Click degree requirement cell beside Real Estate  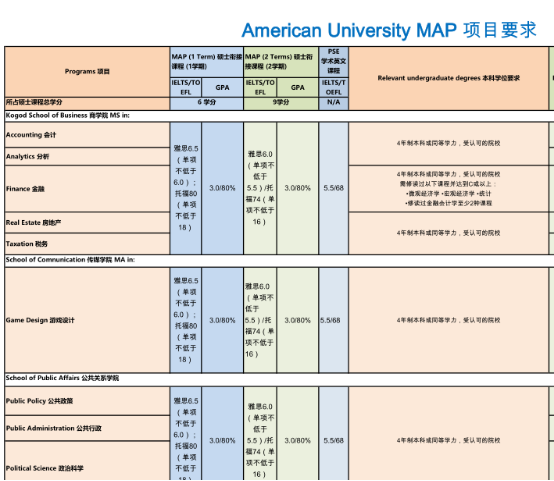[x=449, y=233]
